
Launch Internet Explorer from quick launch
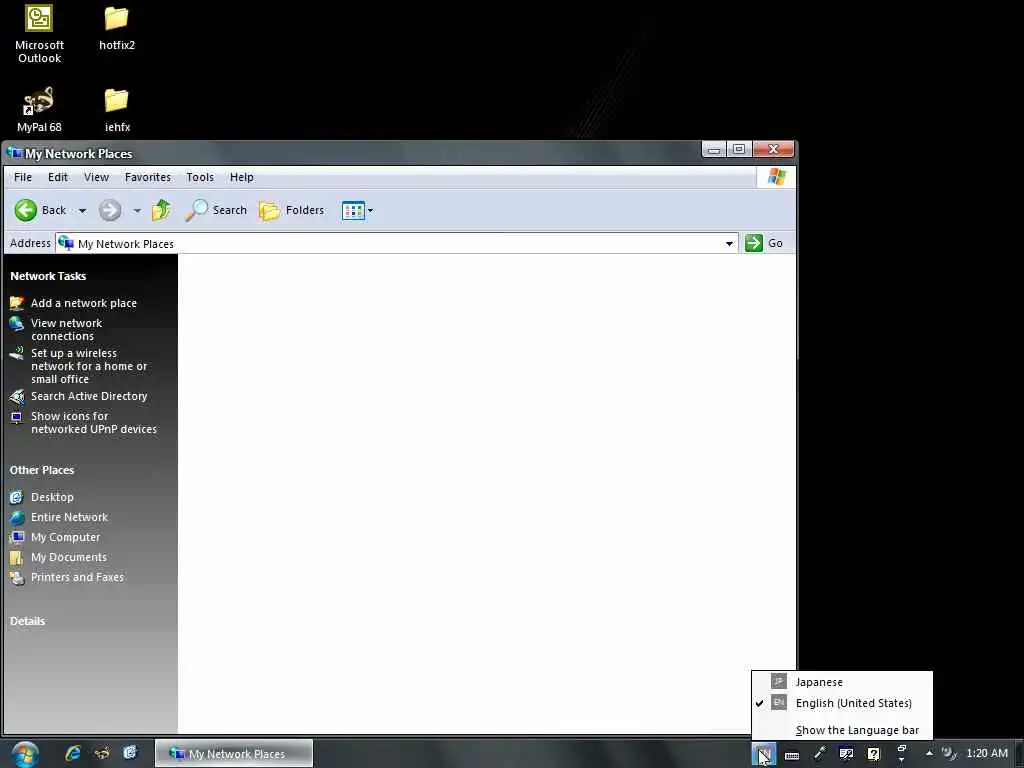click(72, 753)
